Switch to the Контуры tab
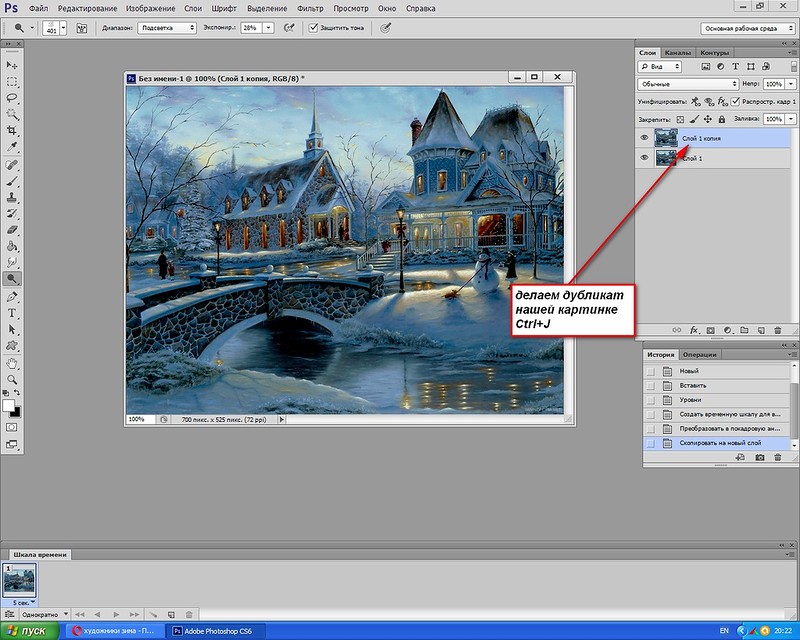This screenshot has width=800, height=640. pyautogui.click(x=714, y=53)
